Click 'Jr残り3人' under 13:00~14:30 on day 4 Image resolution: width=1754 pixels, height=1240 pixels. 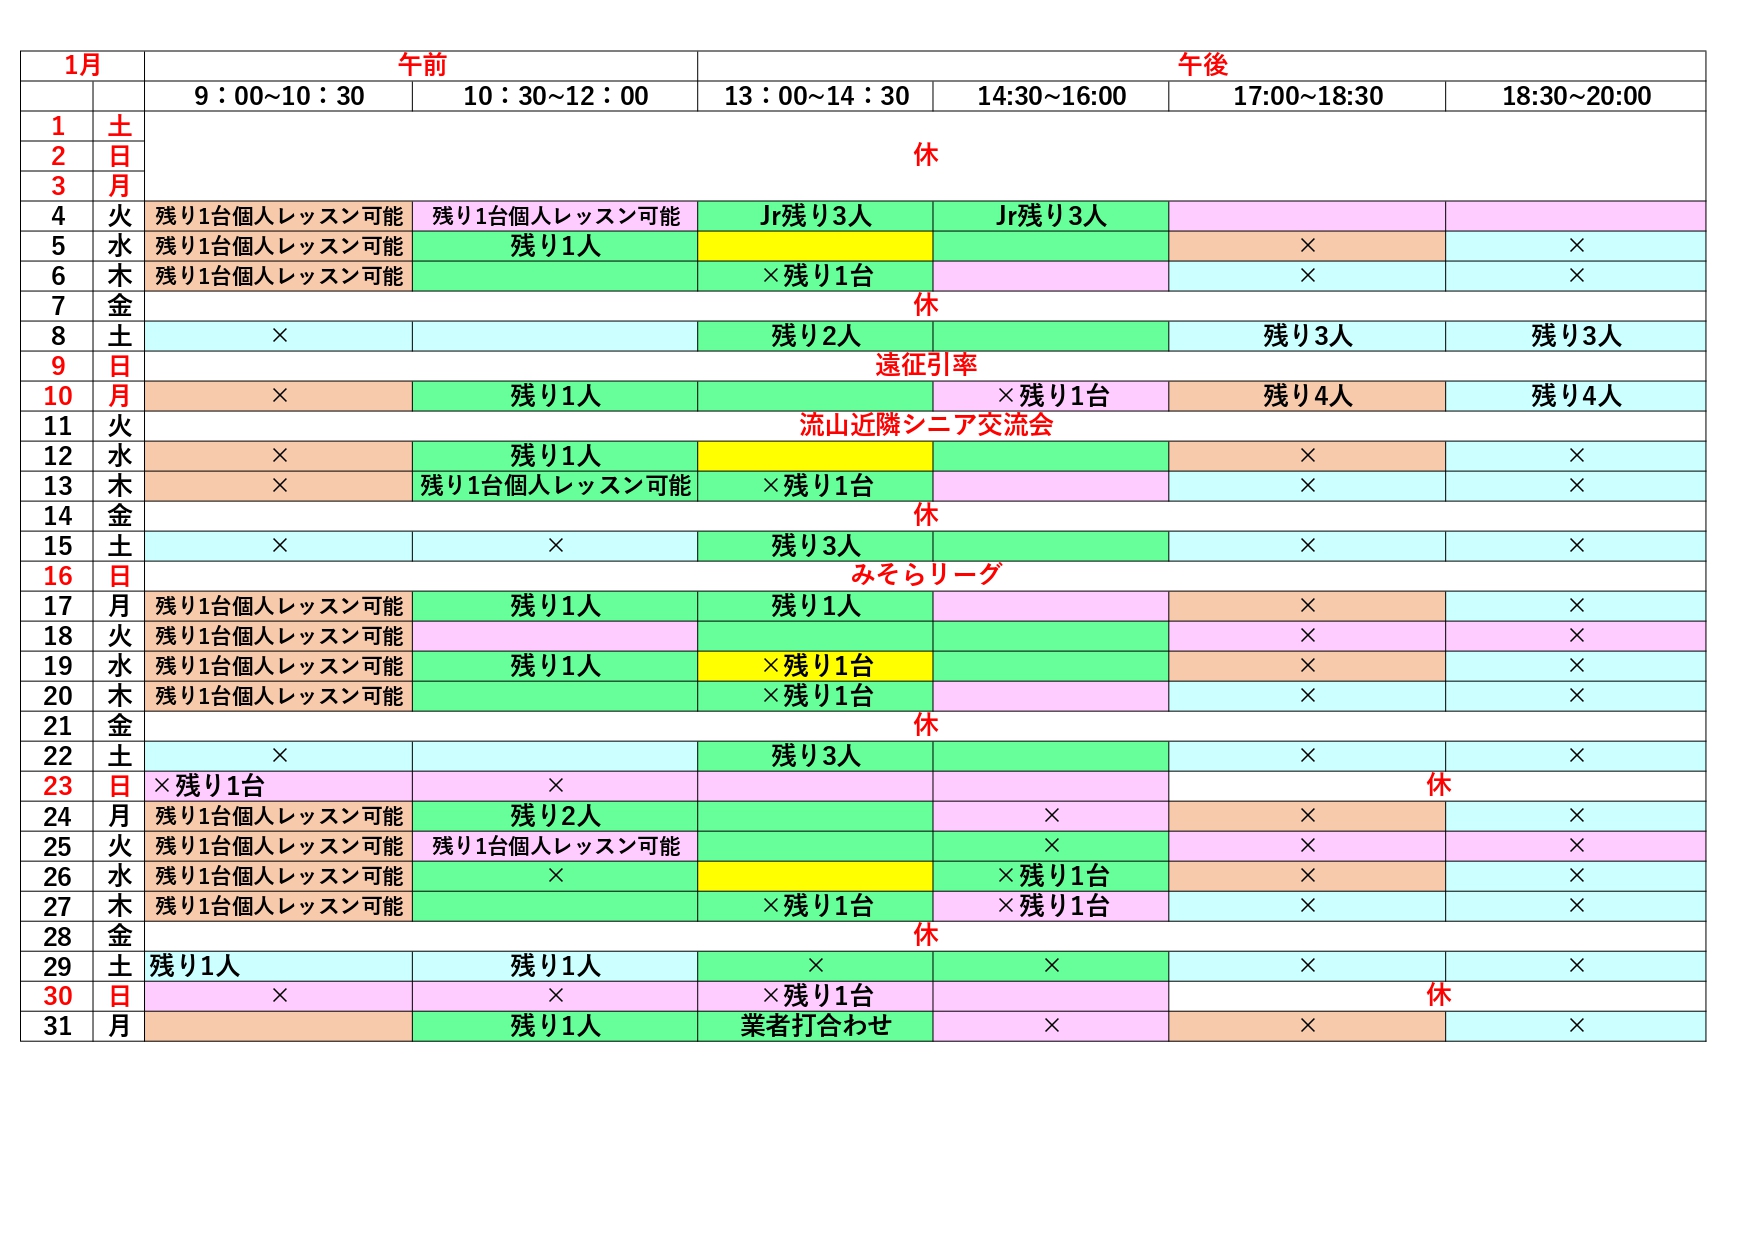pos(816,216)
